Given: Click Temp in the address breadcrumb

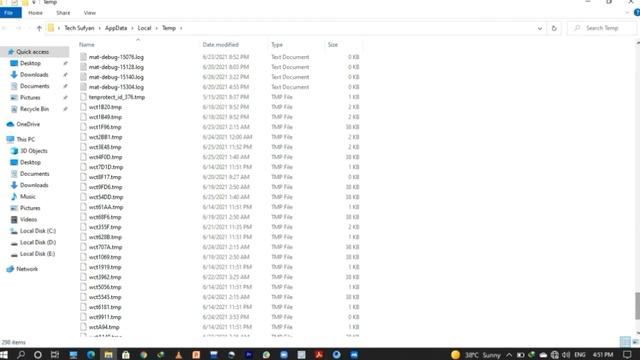Looking at the screenshot, I should pyautogui.click(x=169, y=28).
